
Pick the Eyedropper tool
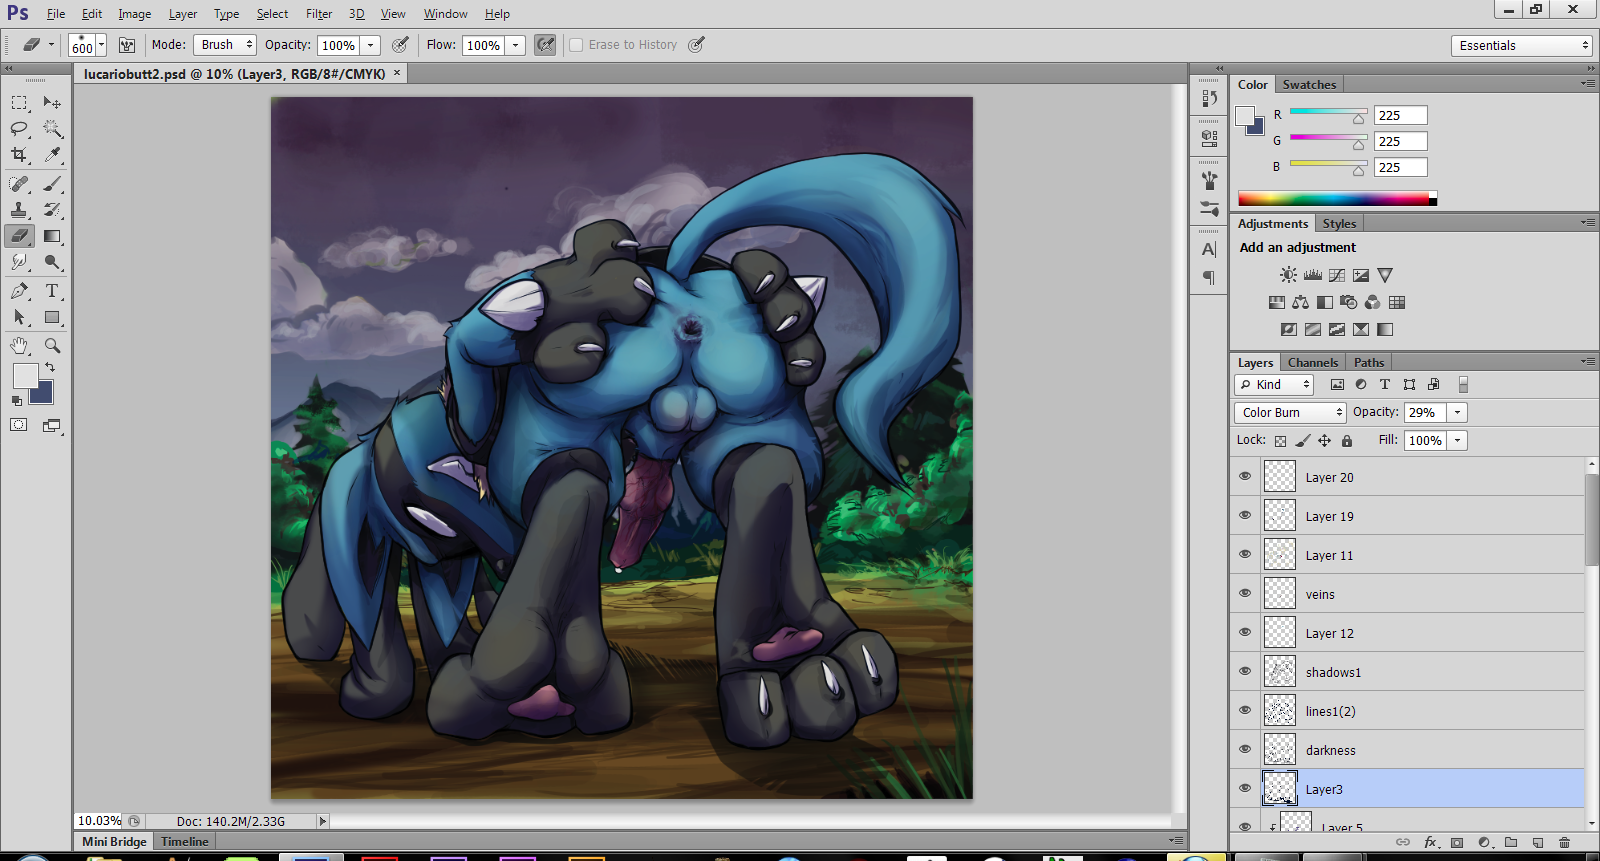coord(52,155)
